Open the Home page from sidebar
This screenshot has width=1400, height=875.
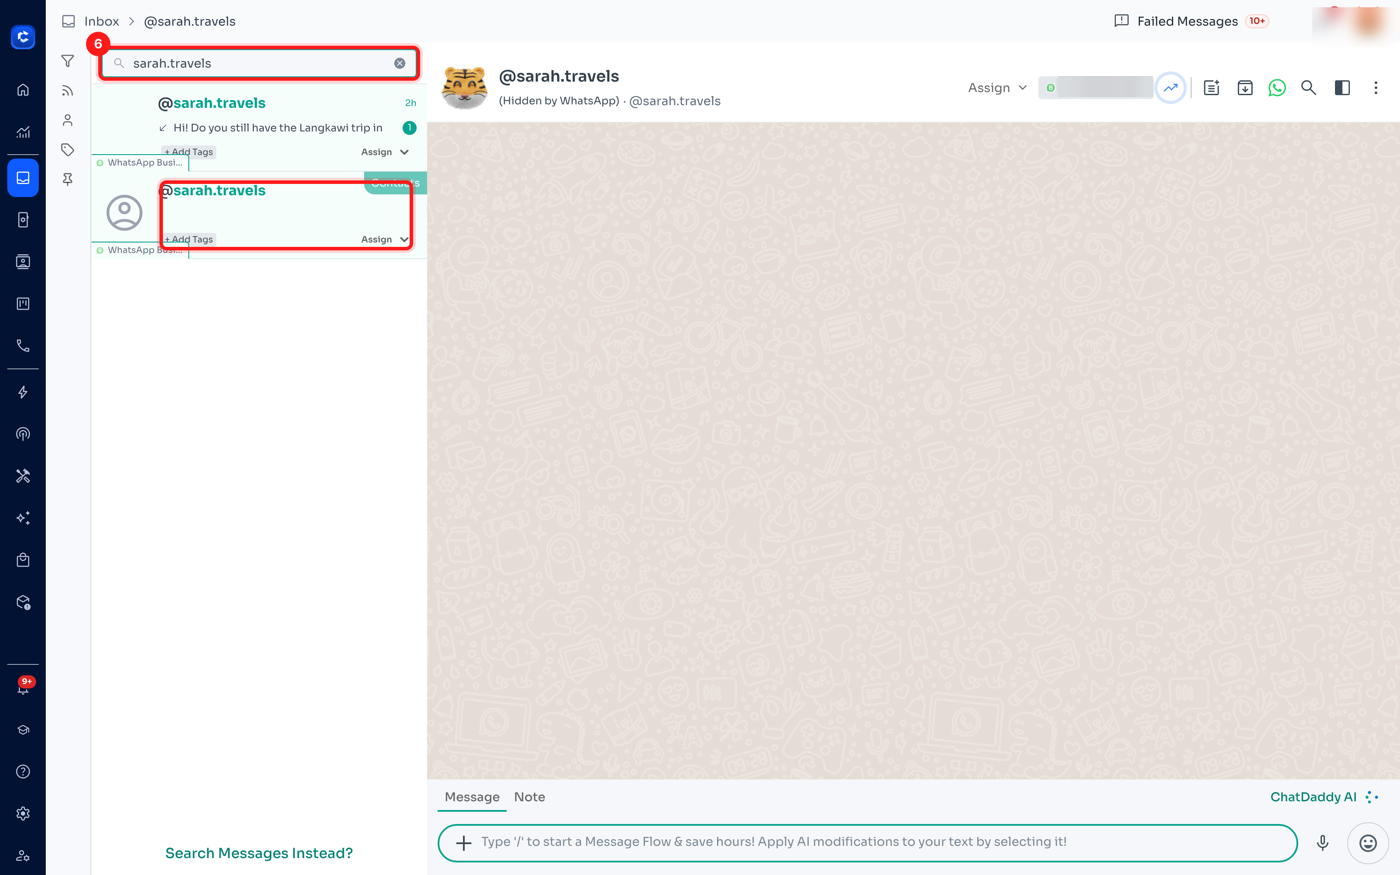point(23,90)
